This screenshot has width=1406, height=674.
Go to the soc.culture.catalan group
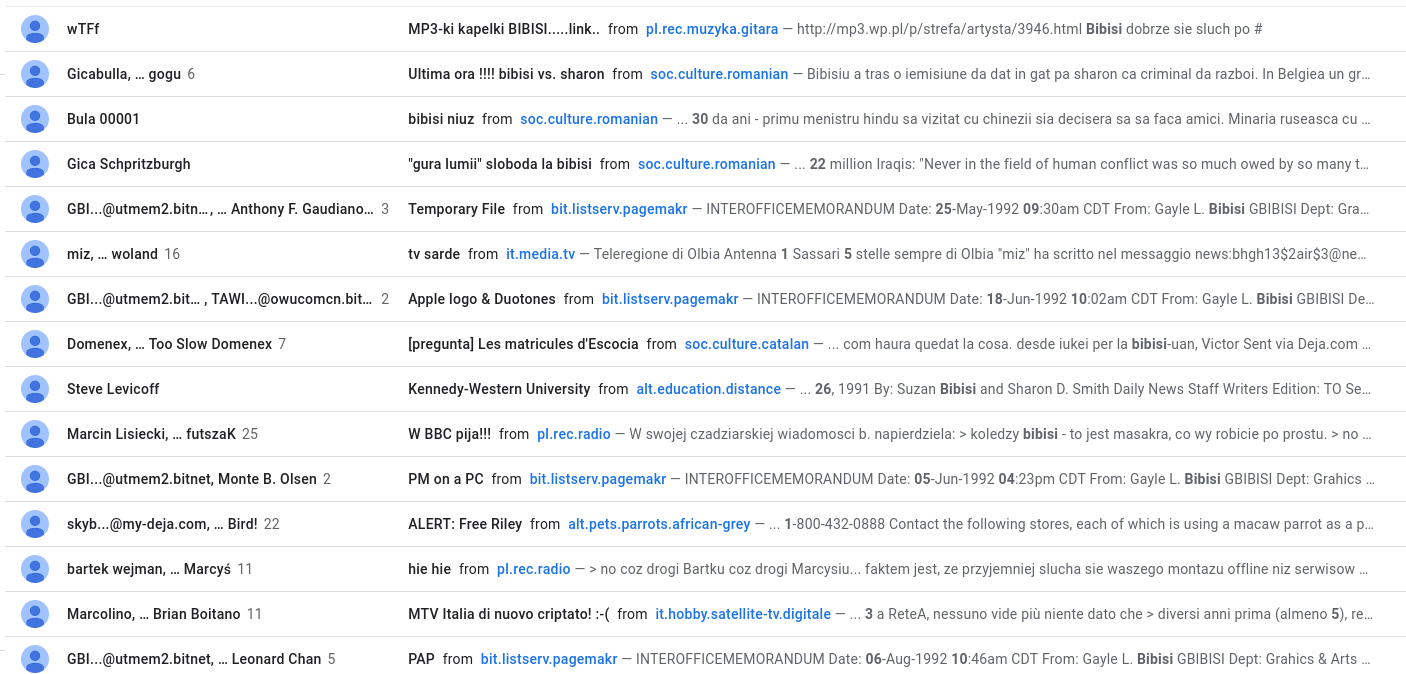[x=746, y=344]
